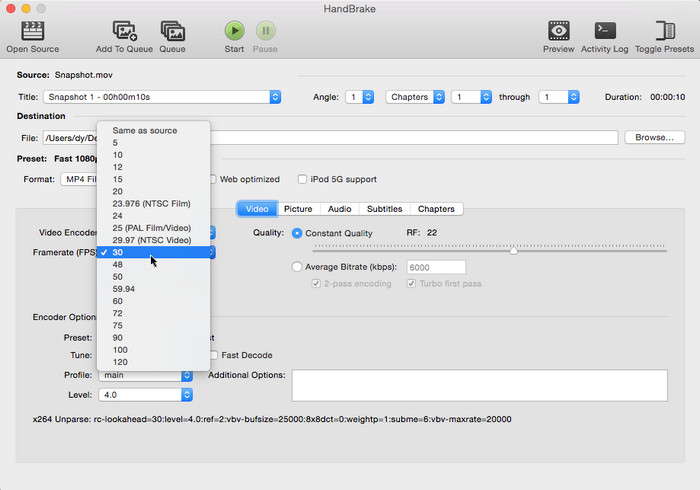Switch to the Video tab
Screen dimensions: 700x490
pyautogui.click(x=257, y=209)
